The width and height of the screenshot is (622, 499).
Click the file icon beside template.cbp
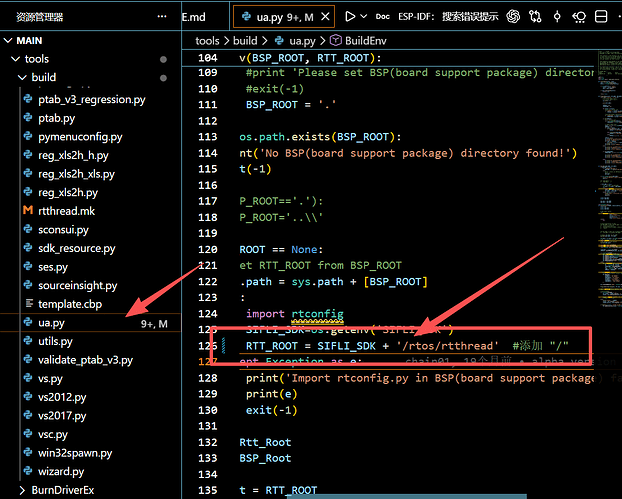(29, 303)
